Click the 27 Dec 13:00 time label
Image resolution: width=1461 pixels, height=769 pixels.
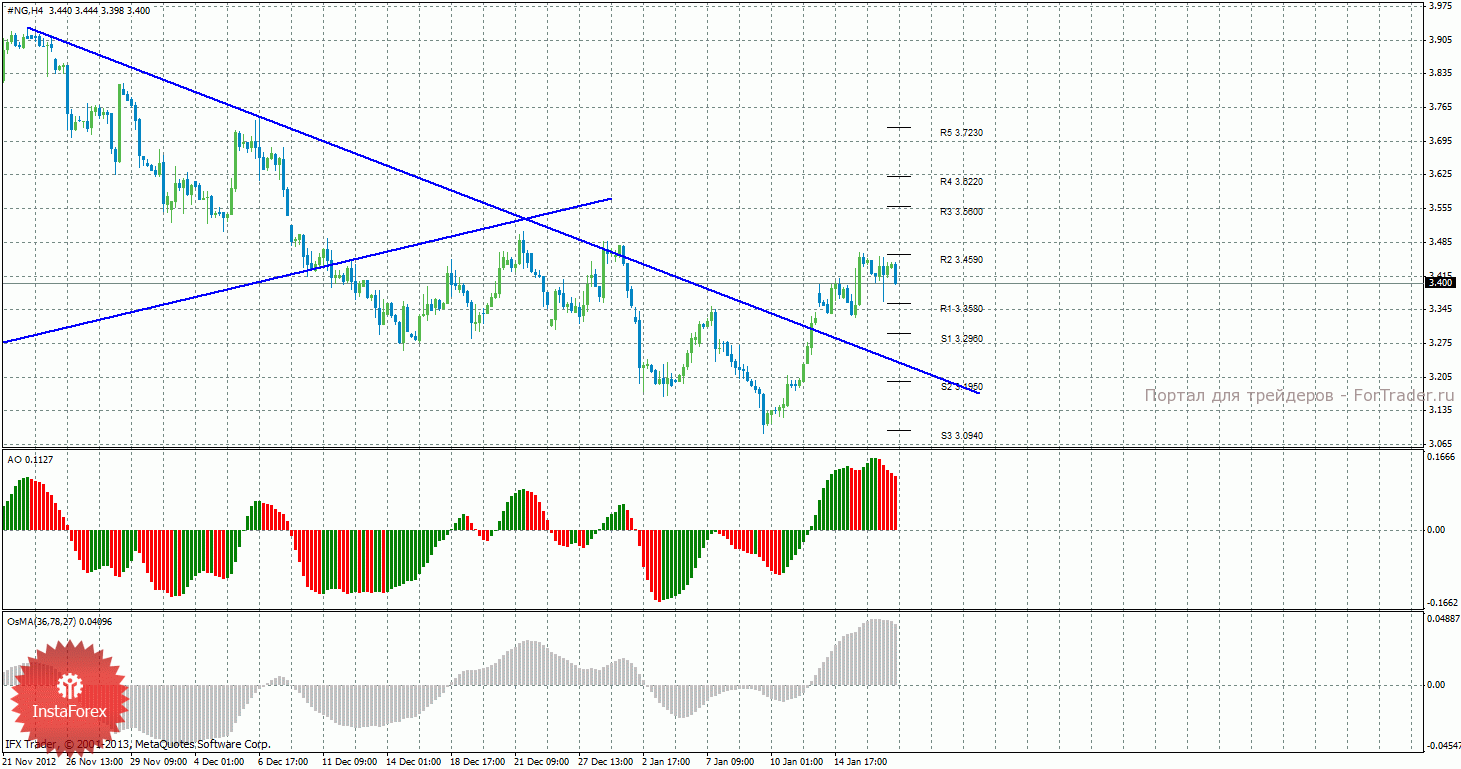(x=606, y=762)
